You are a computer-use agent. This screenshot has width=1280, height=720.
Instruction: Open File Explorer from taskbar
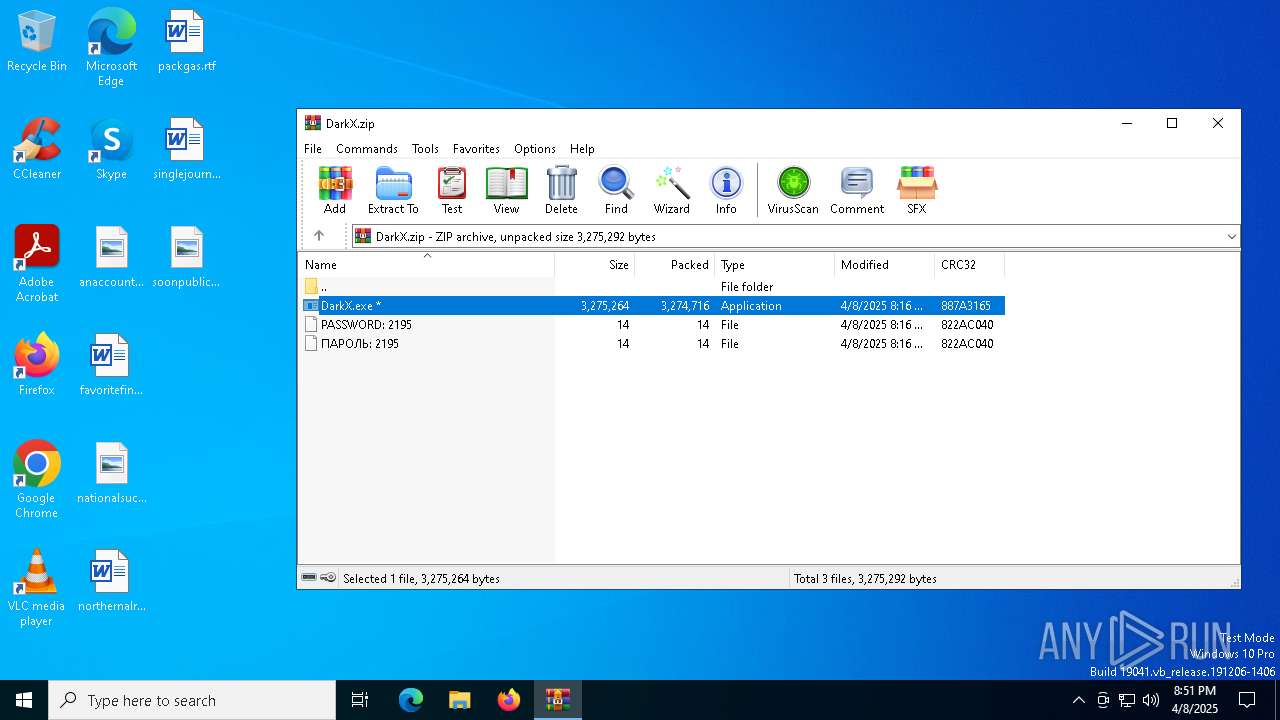click(459, 700)
